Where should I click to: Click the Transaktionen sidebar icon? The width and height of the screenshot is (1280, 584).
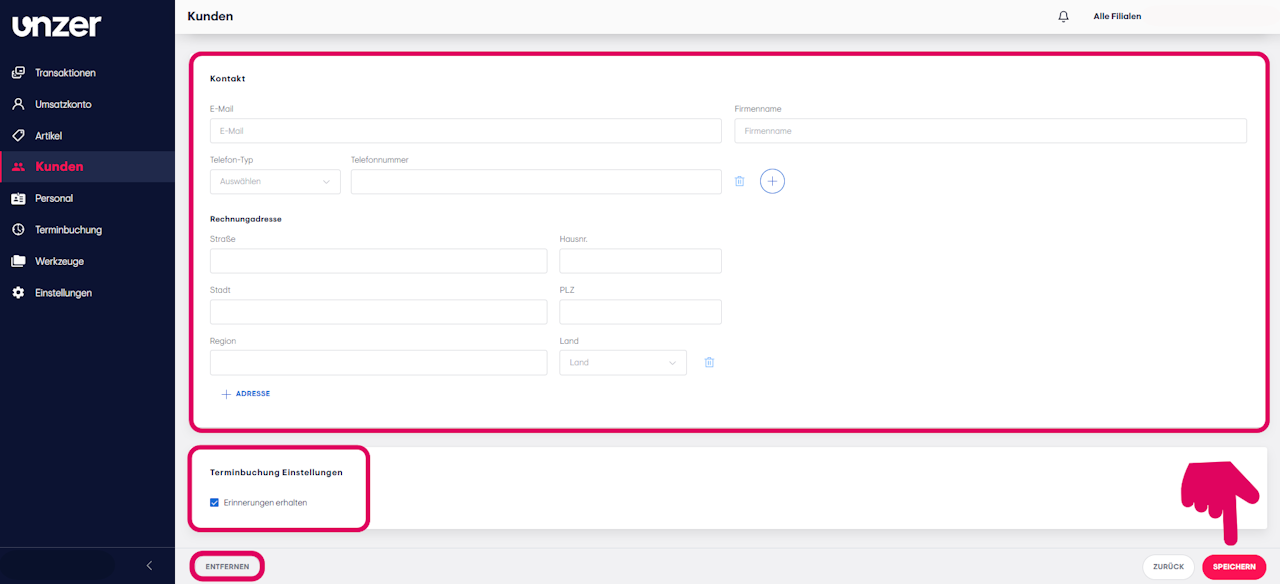tap(18, 73)
